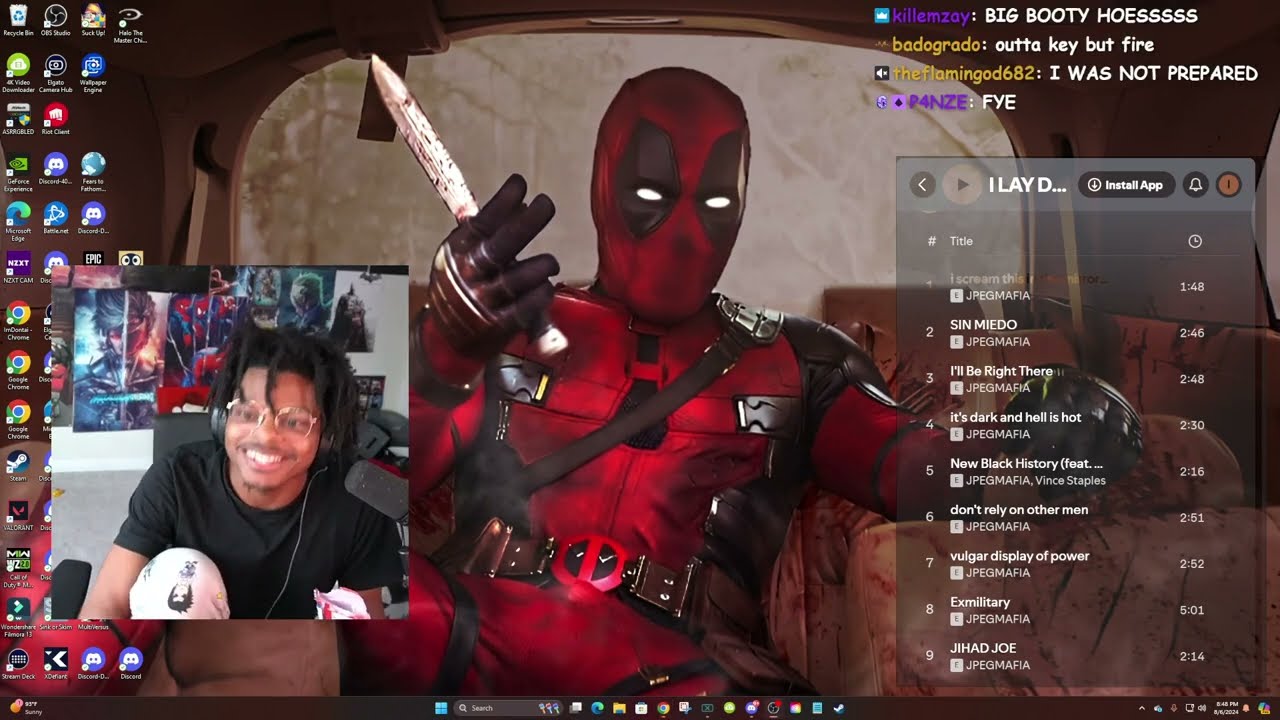Open Stream Deck desktop shortcut

18,663
